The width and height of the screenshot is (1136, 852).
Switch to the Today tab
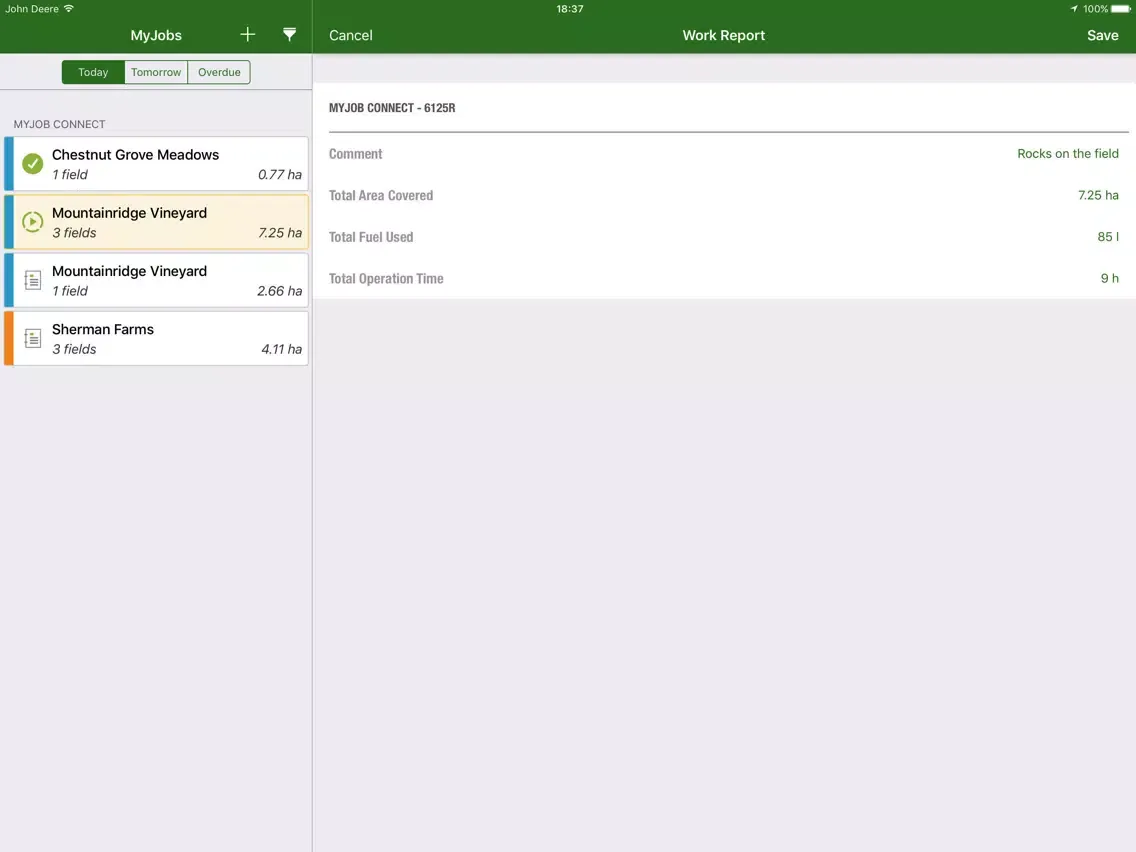point(93,72)
